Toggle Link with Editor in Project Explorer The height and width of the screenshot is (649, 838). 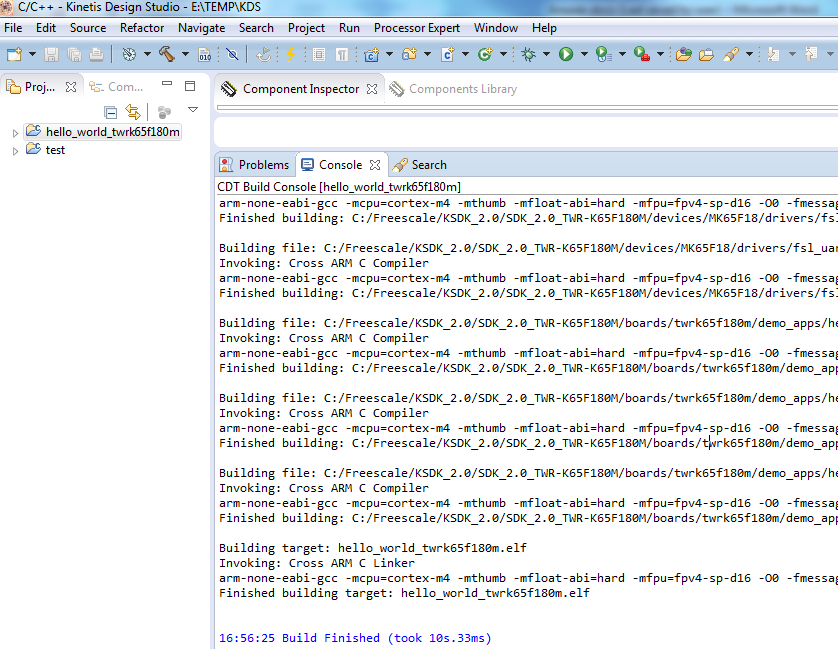(x=133, y=112)
